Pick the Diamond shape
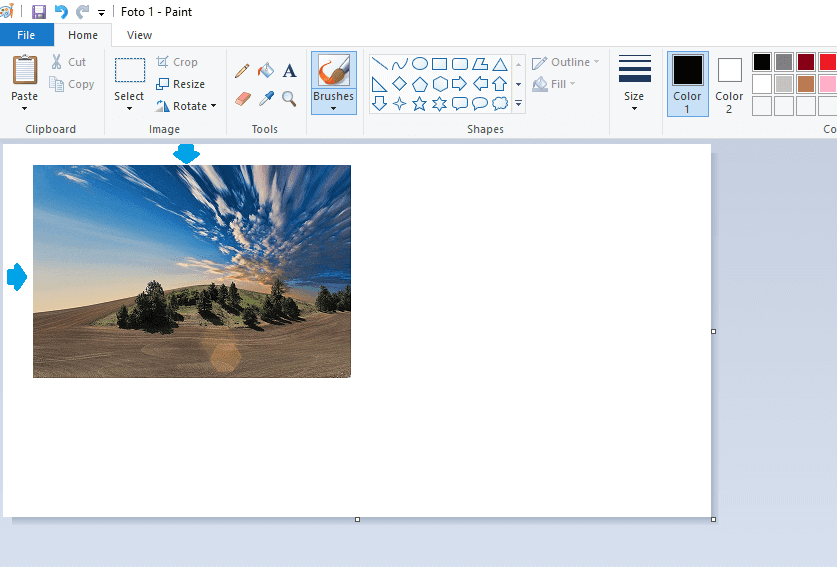The height and width of the screenshot is (567, 837). [399, 84]
